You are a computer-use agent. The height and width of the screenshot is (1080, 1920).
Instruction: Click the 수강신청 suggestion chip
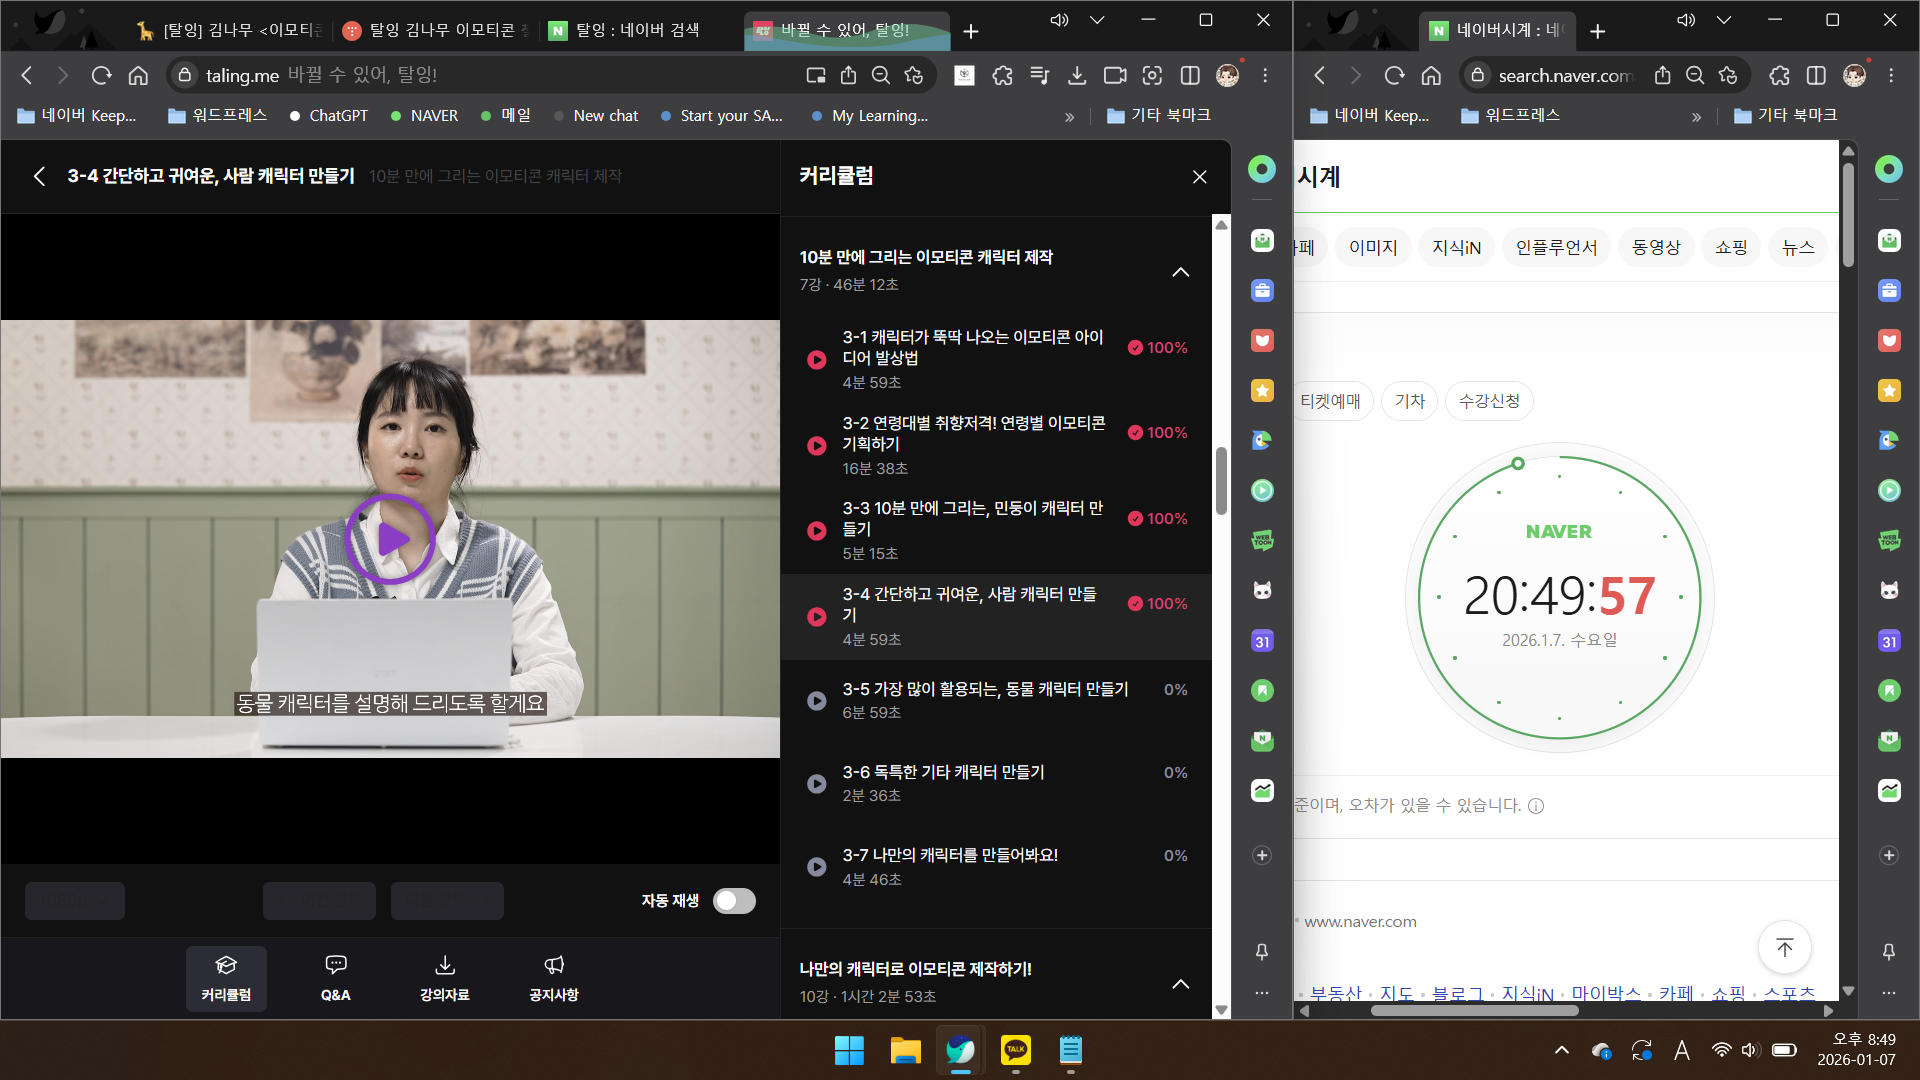point(1489,401)
